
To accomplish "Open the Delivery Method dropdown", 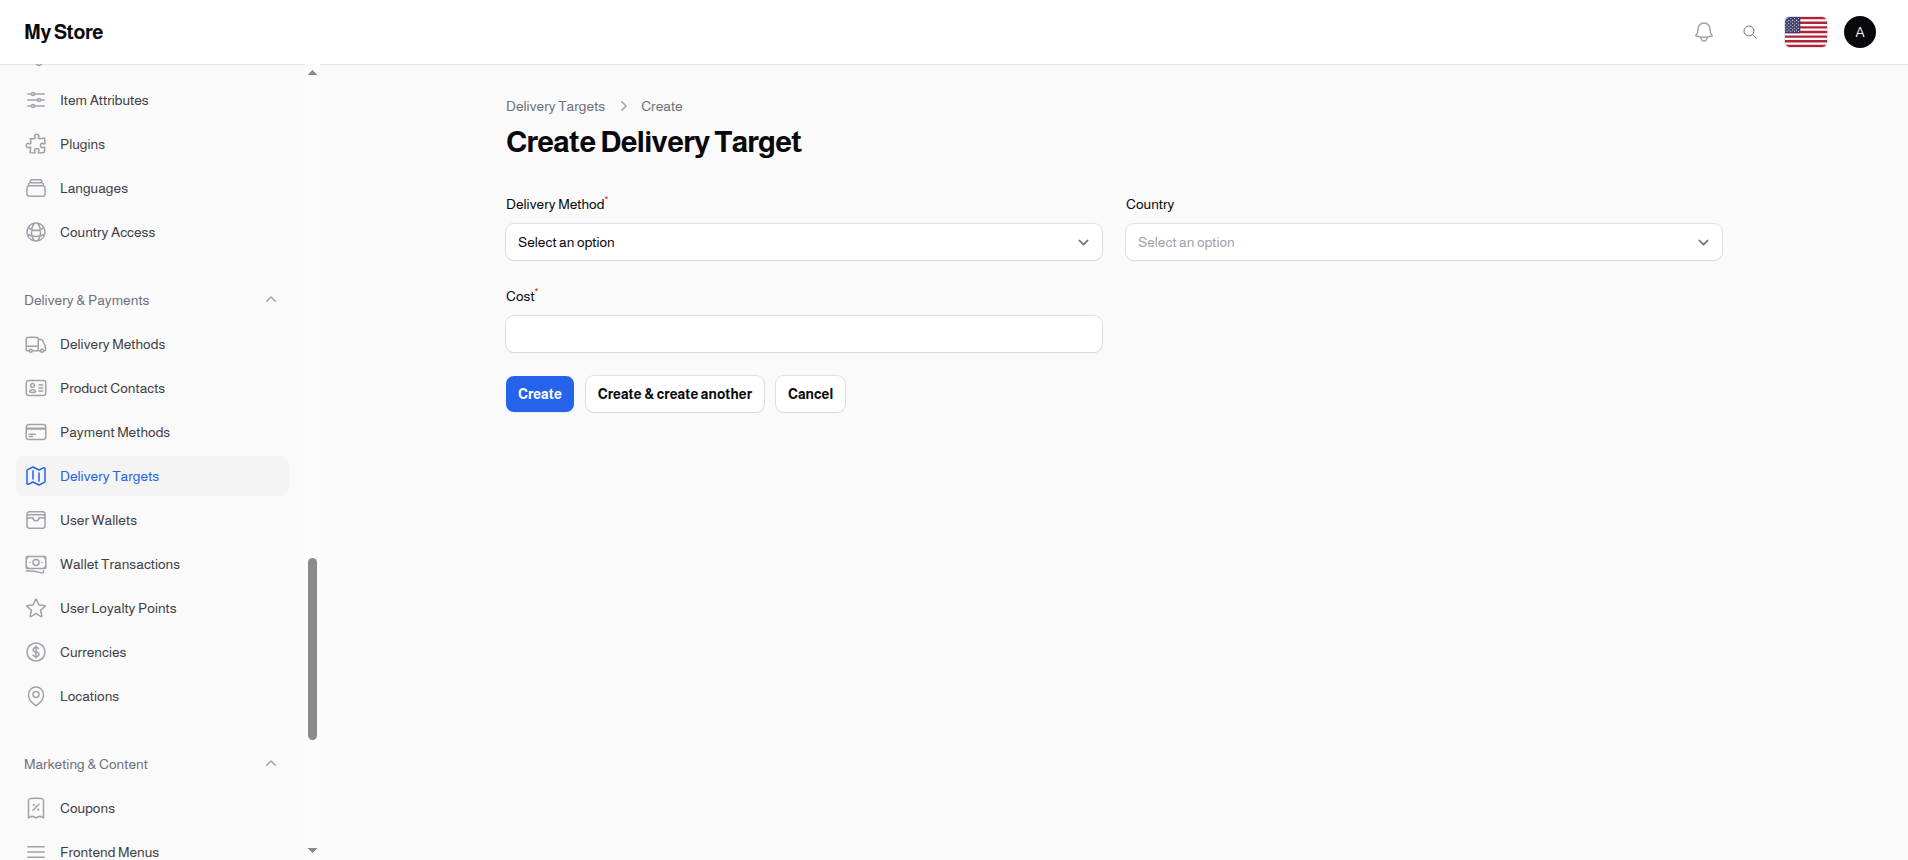I will [803, 242].
